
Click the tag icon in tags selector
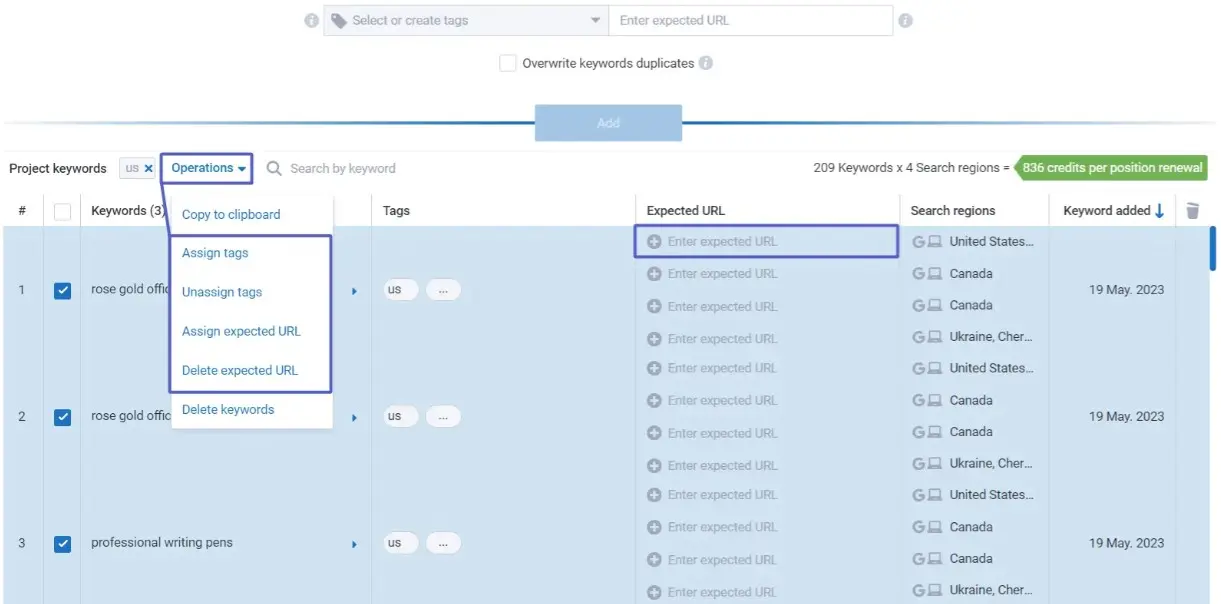(339, 20)
